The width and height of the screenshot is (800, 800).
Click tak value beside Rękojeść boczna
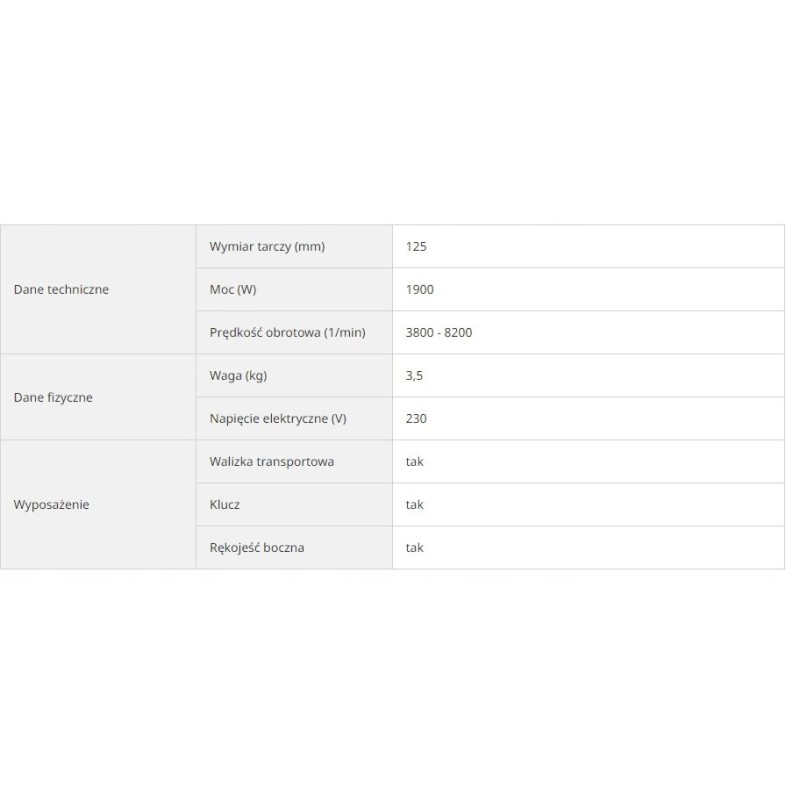click(x=414, y=548)
